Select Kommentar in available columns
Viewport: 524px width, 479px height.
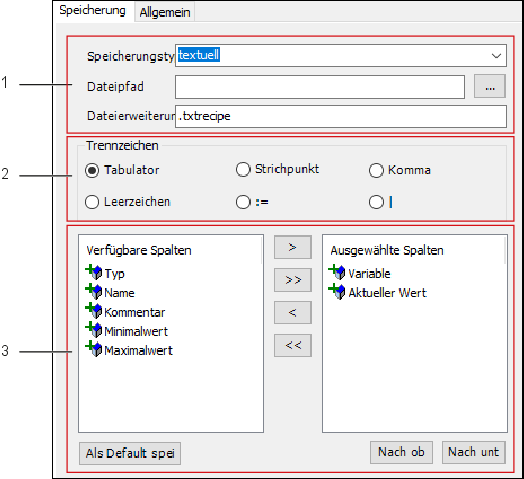tap(135, 313)
